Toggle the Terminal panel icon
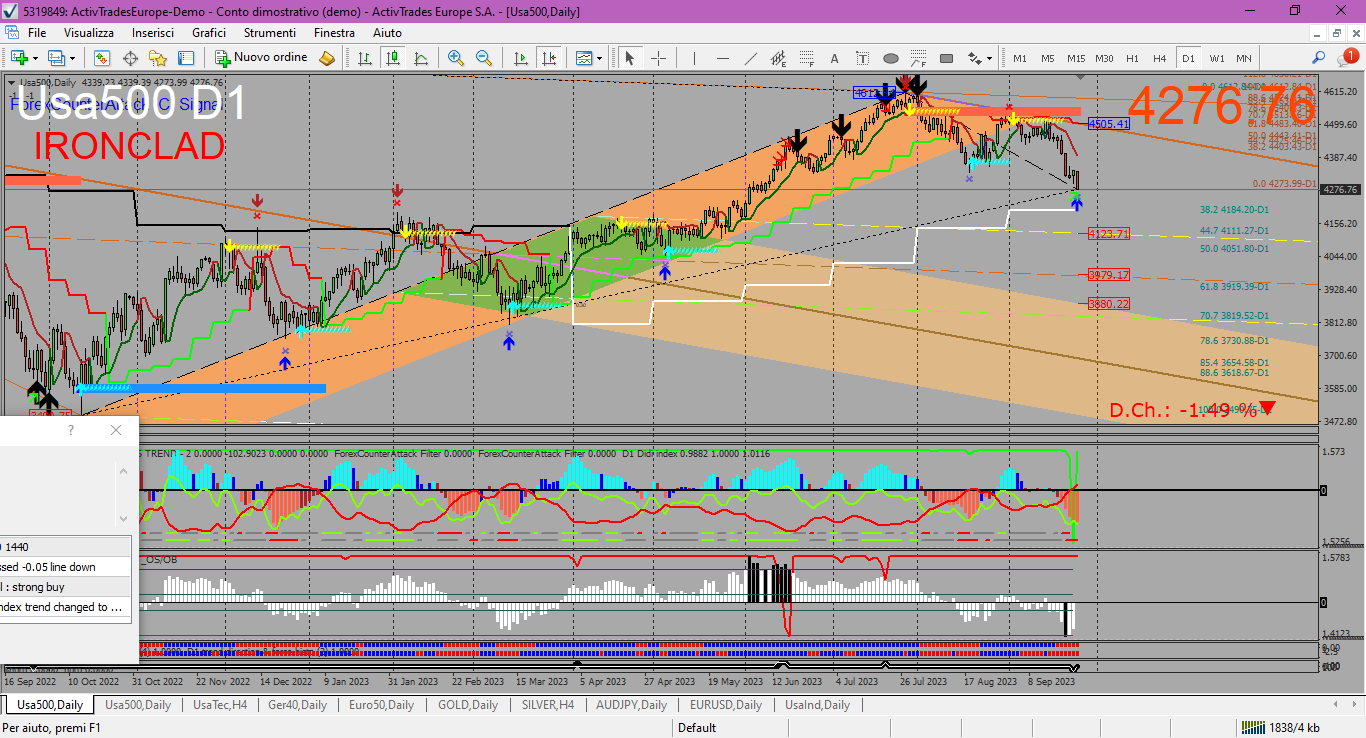The image size is (1366, 738). (x=186, y=58)
